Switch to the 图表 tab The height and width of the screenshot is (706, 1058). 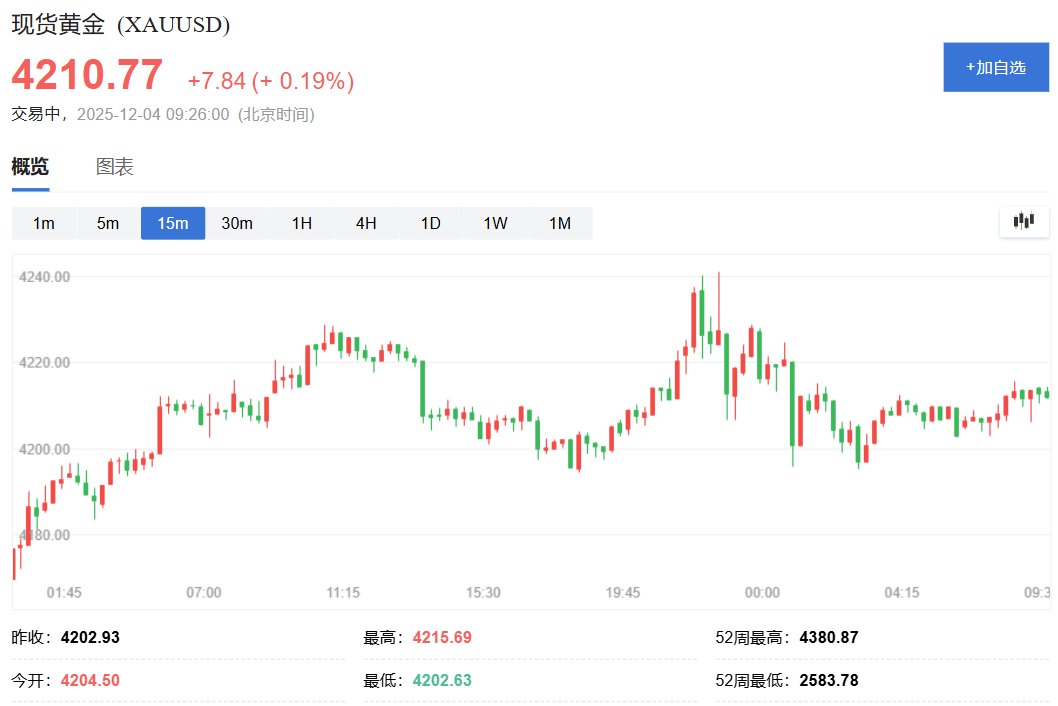tap(115, 167)
